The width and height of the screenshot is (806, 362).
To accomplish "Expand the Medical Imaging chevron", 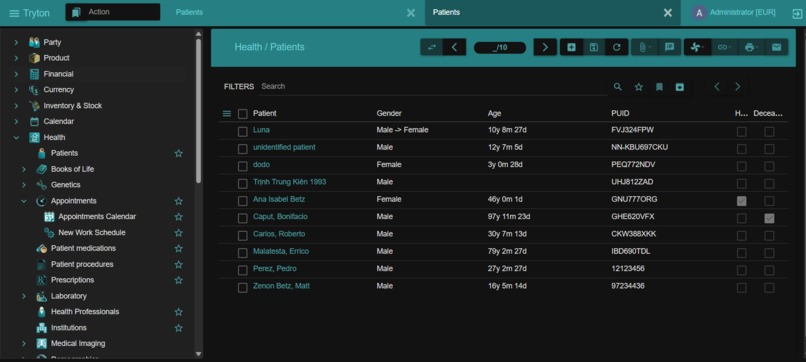I will coord(24,343).
